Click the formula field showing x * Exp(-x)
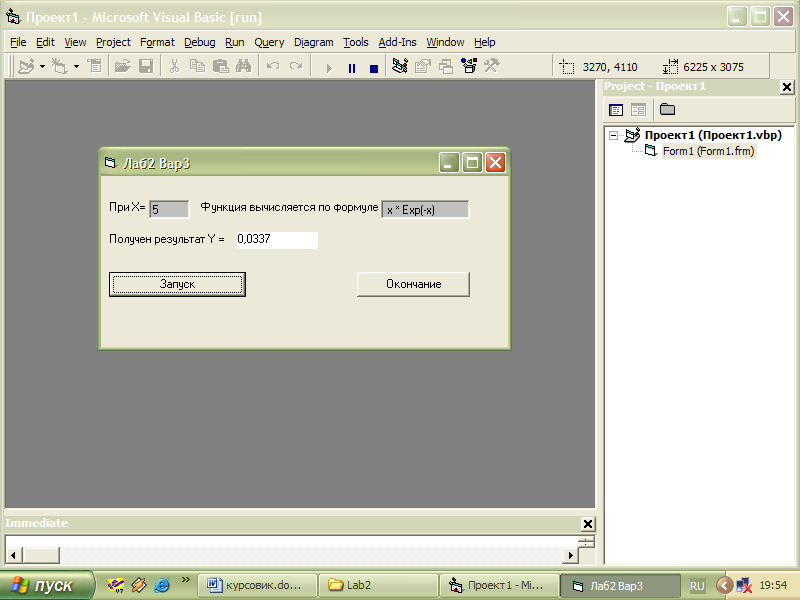Screen dimensions: 800x600 click(425, 209)
